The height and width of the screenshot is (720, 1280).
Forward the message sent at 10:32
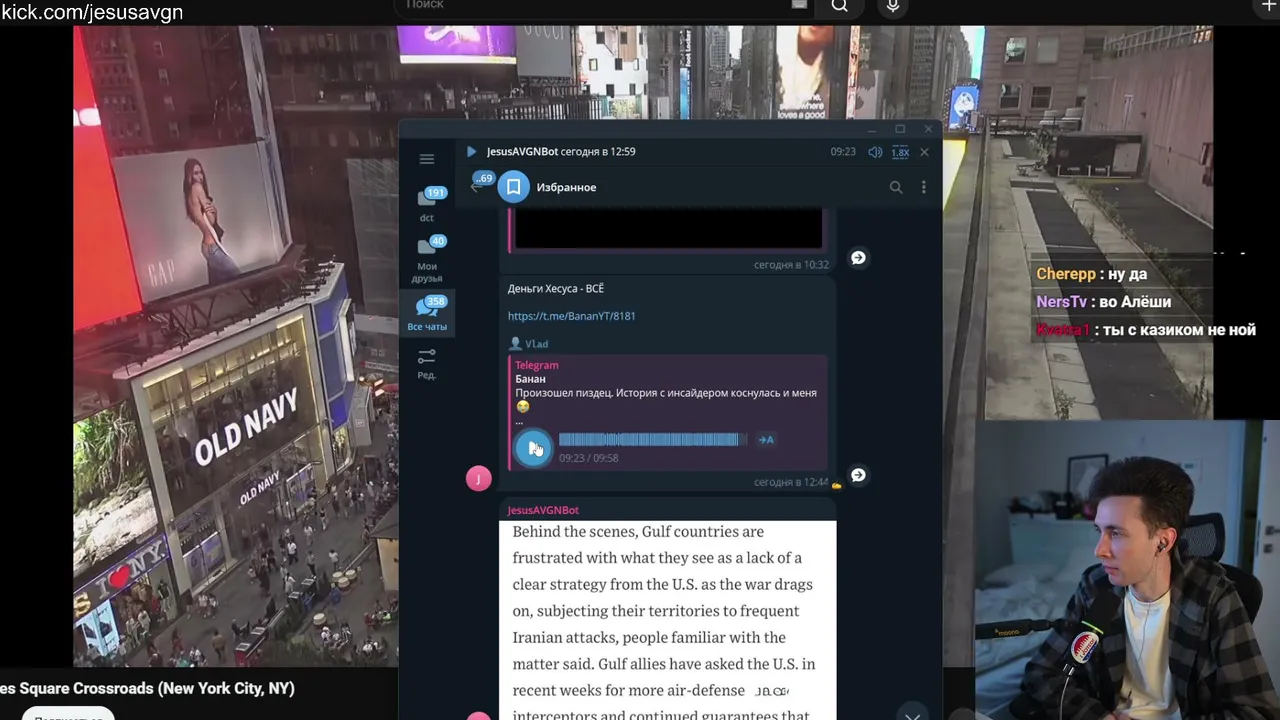coord(858,258)
